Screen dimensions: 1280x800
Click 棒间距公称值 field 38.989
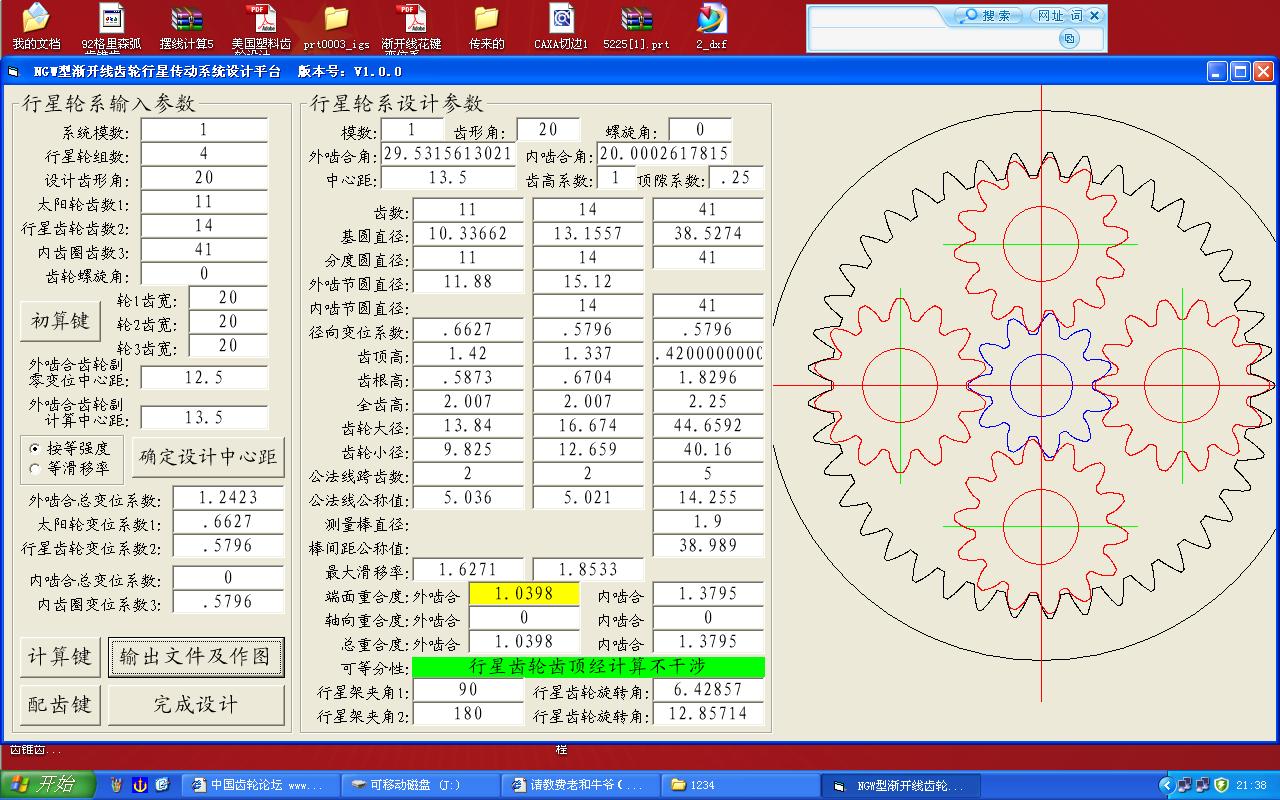click(x=708, y=546)
